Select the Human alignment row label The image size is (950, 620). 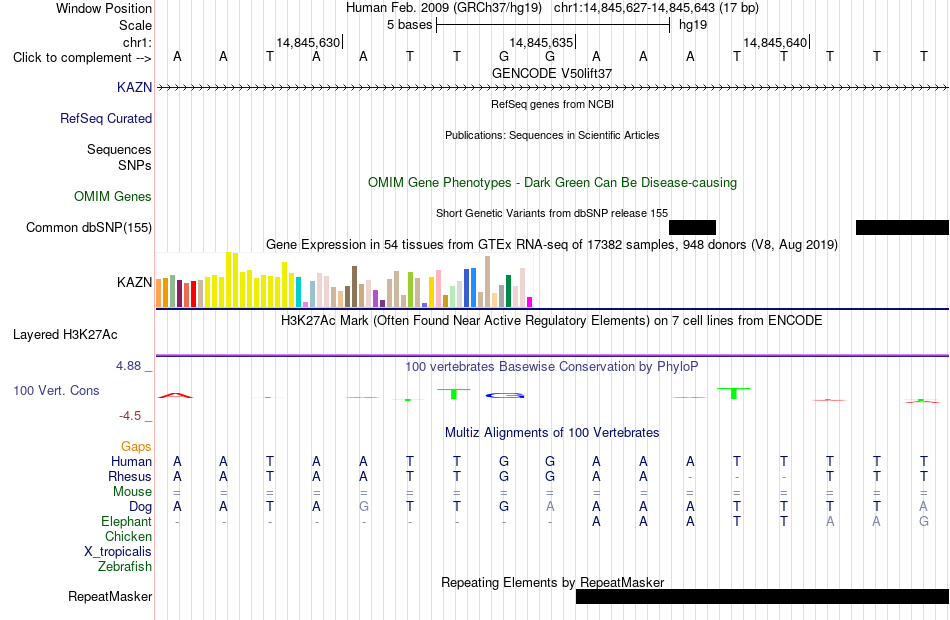pos(131,461)
